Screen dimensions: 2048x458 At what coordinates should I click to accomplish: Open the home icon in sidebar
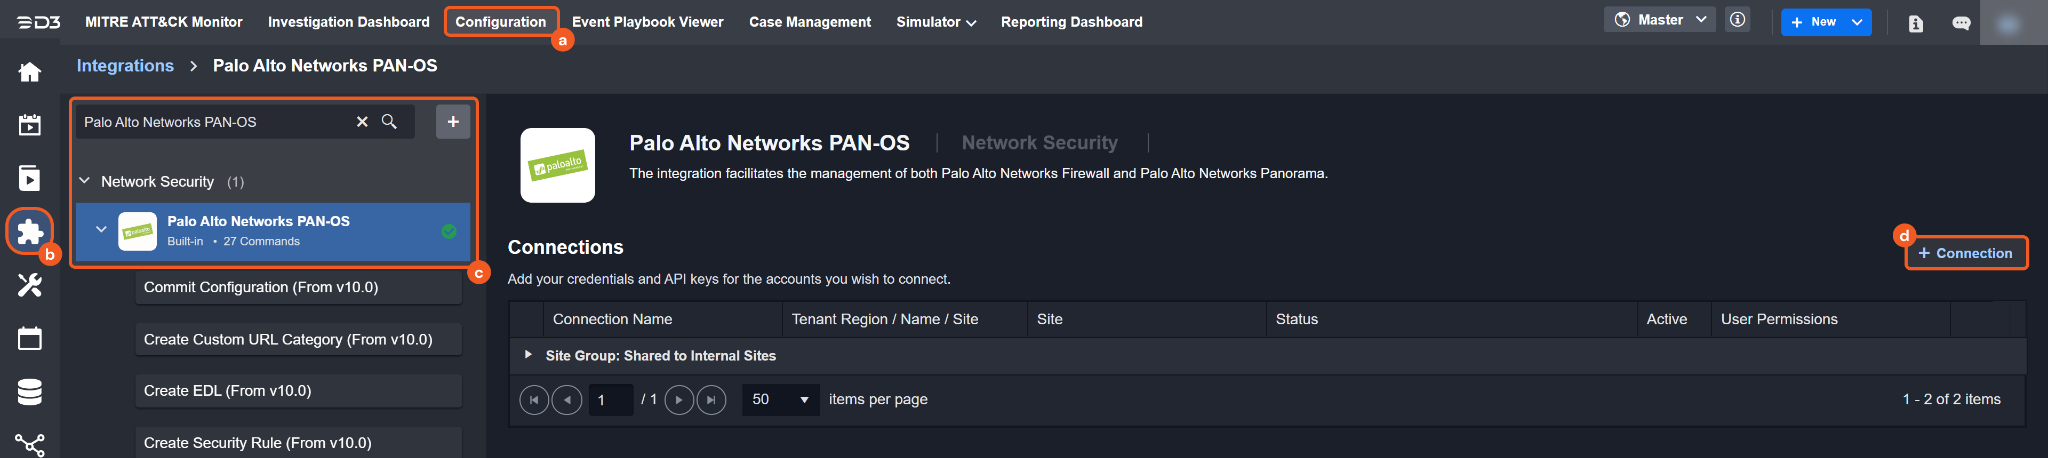(x=30, y=72)
